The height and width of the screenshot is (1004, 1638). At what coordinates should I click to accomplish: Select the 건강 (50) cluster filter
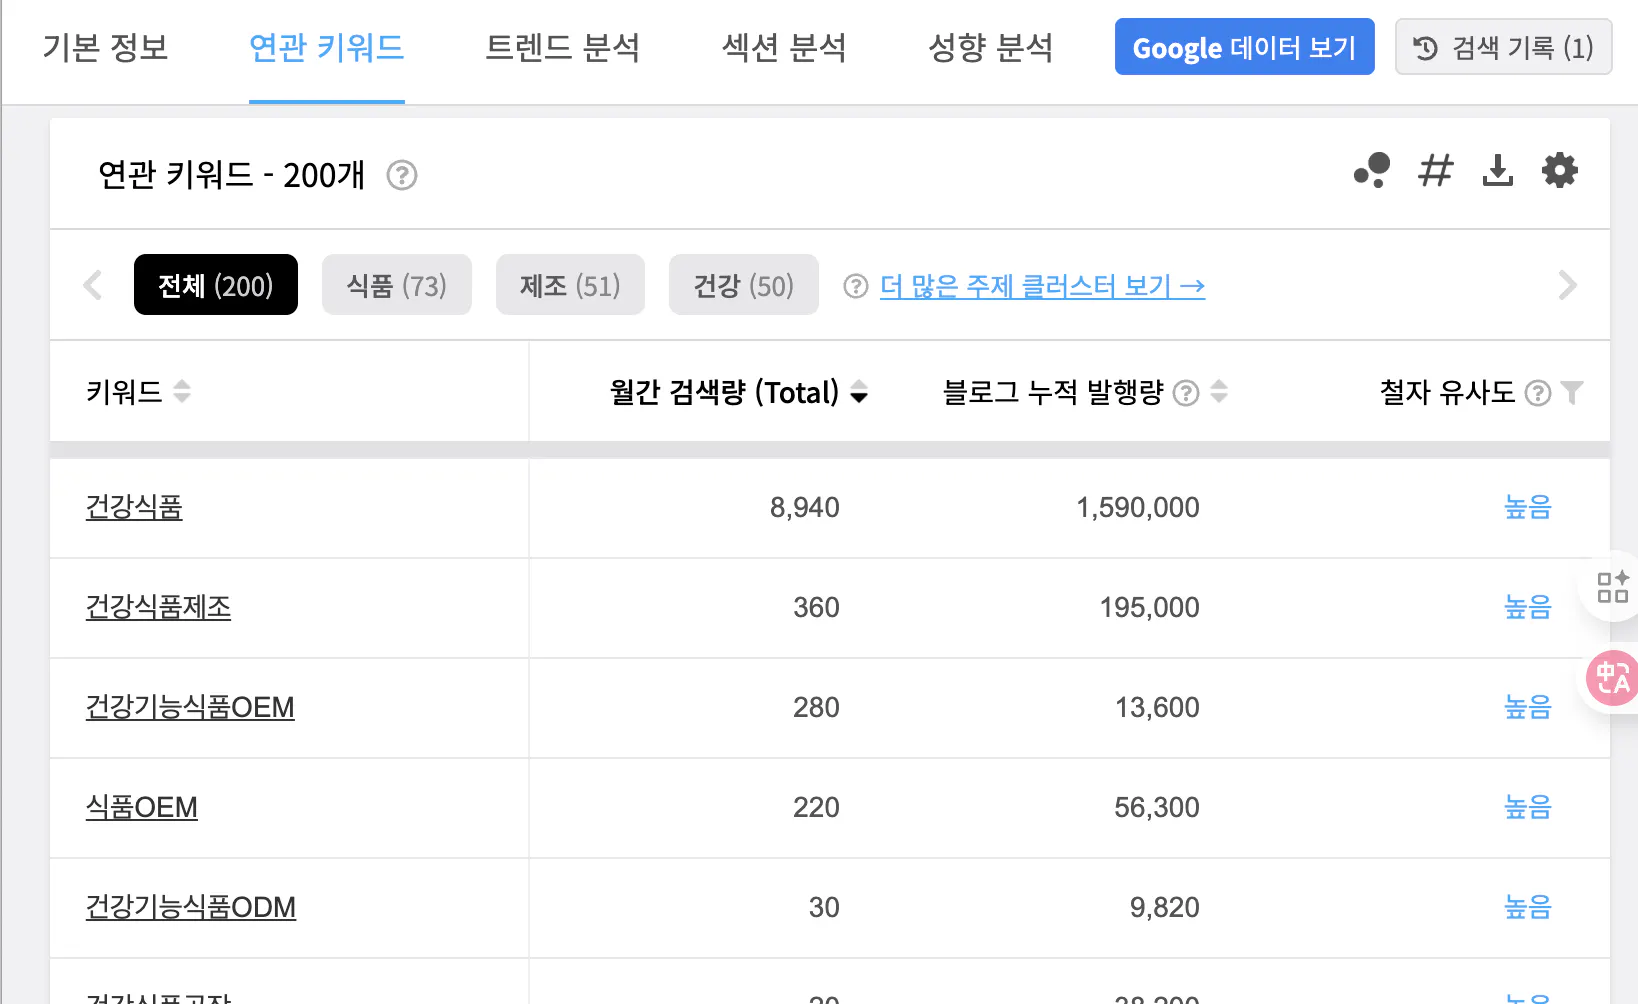[743, 285]
